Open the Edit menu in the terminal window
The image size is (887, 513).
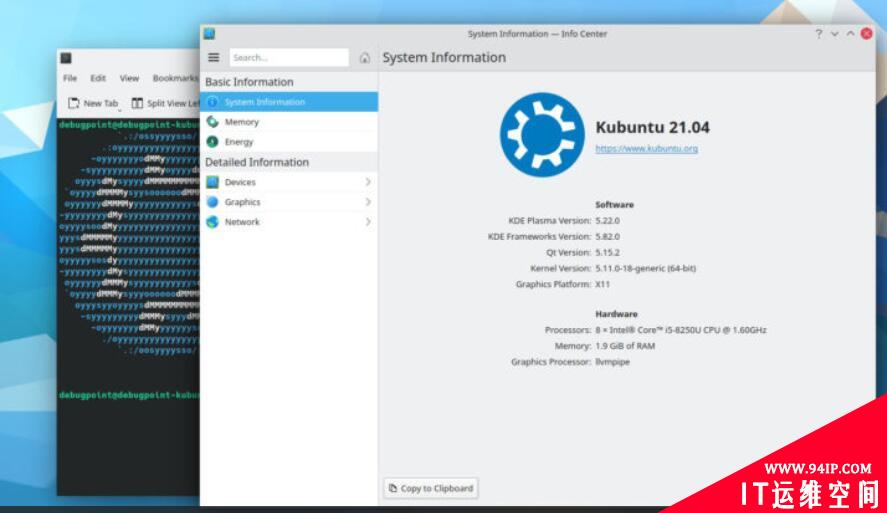pos(98,78)
